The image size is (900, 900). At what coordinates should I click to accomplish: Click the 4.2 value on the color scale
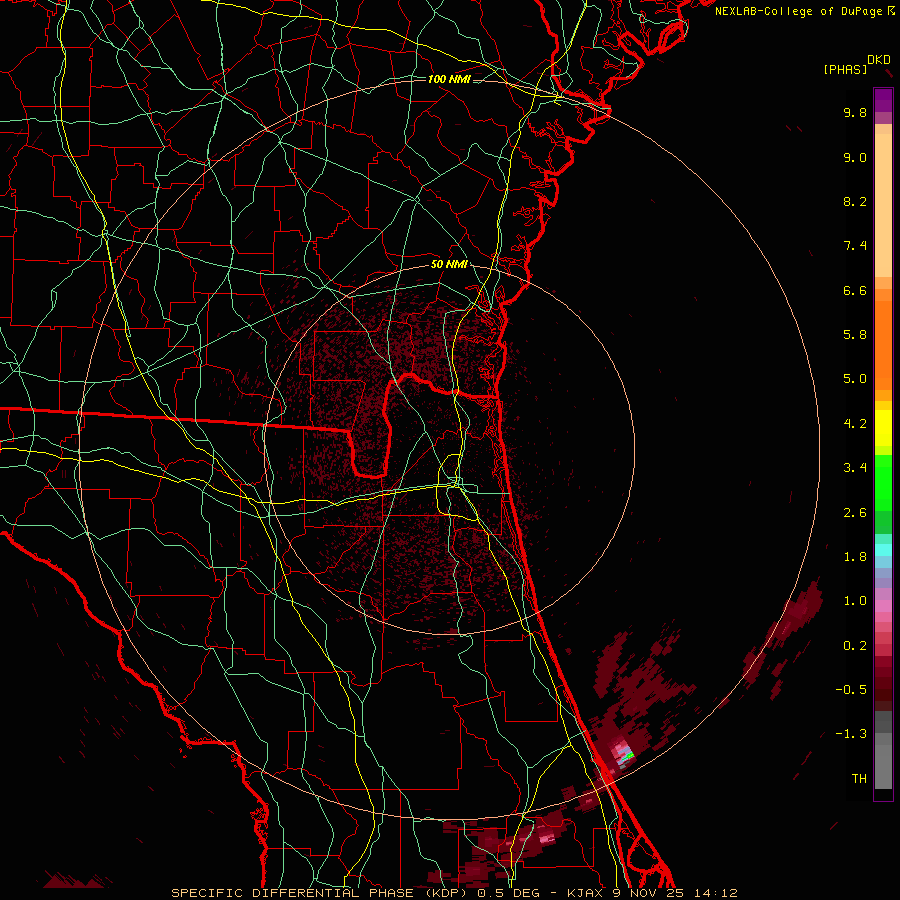(855, 424)
